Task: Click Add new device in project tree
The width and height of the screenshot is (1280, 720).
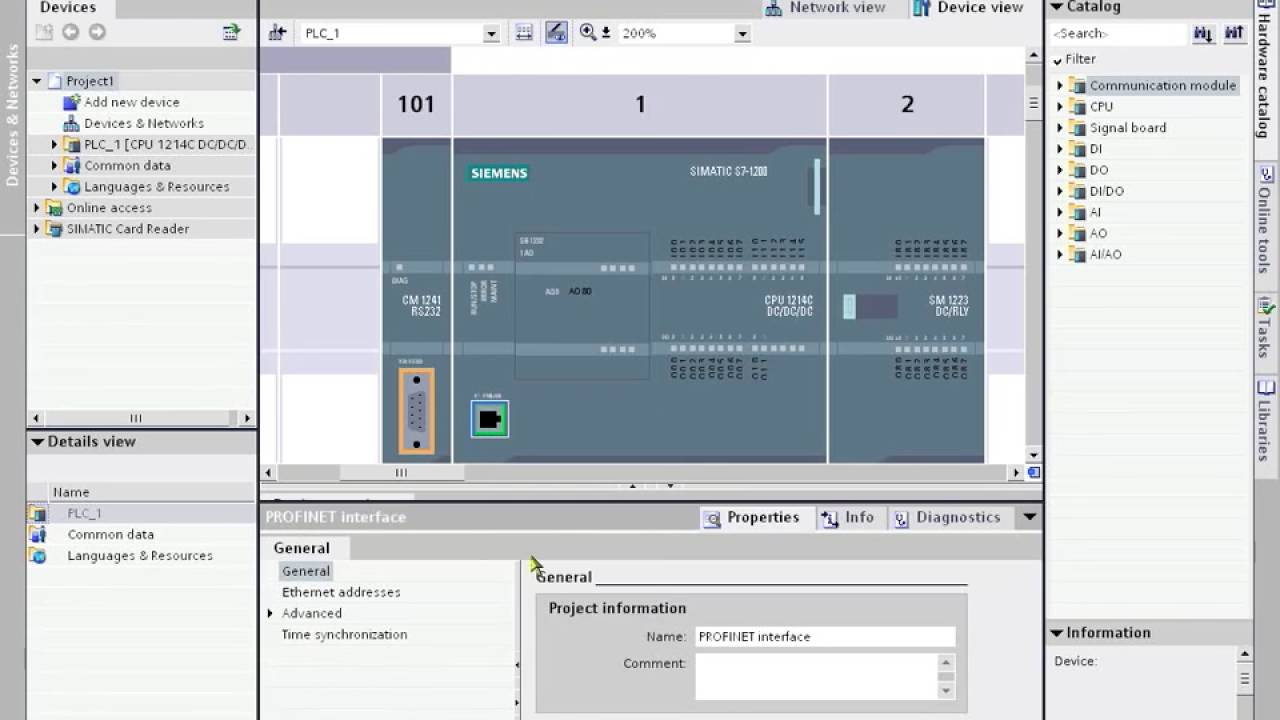Action: [132, 102]
